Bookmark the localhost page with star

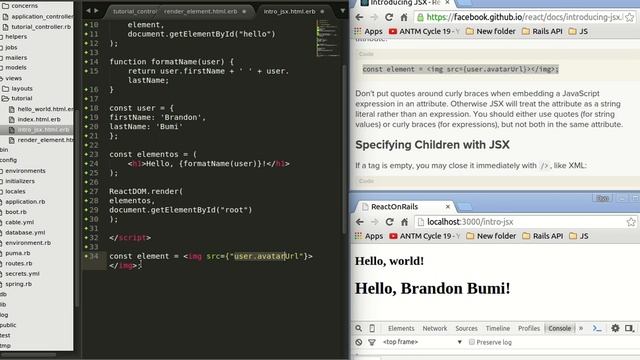pos(631,222)
